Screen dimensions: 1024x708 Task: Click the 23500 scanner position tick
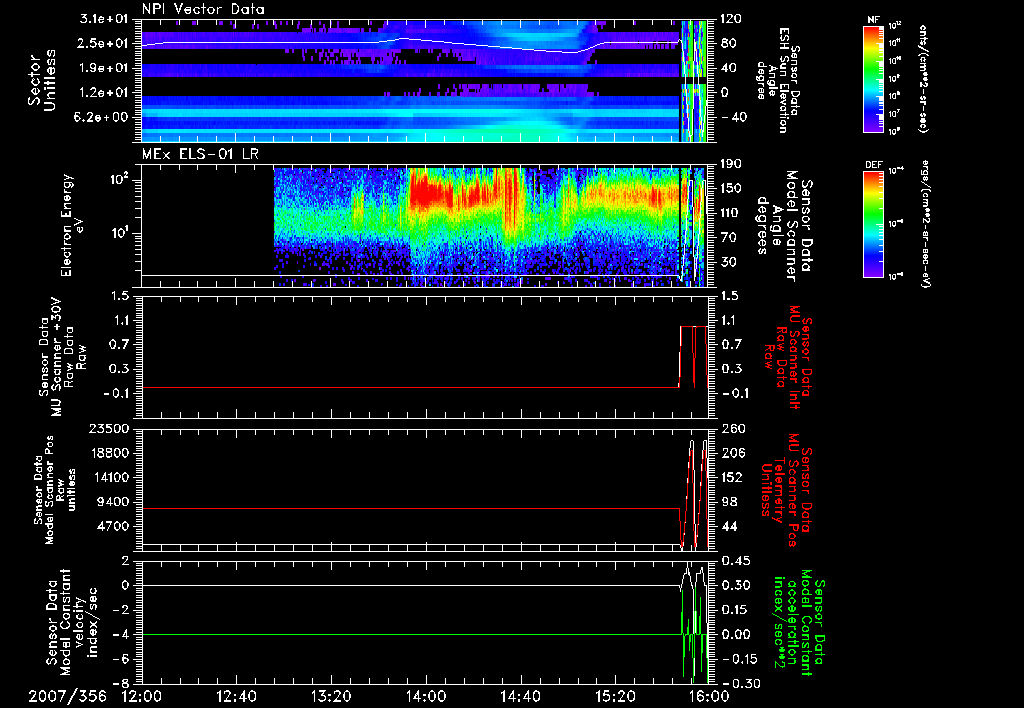[110, 429]
